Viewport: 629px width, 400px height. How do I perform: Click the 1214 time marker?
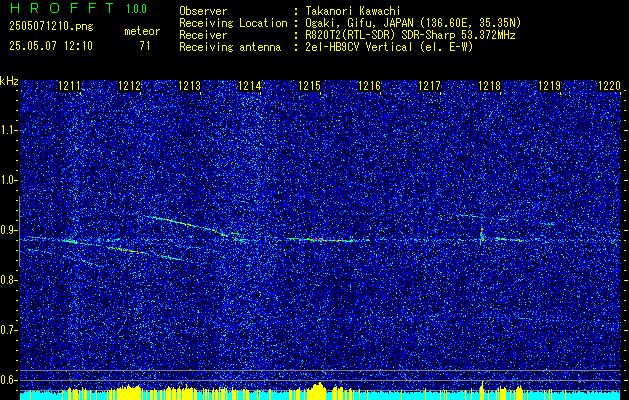(249, 85)
